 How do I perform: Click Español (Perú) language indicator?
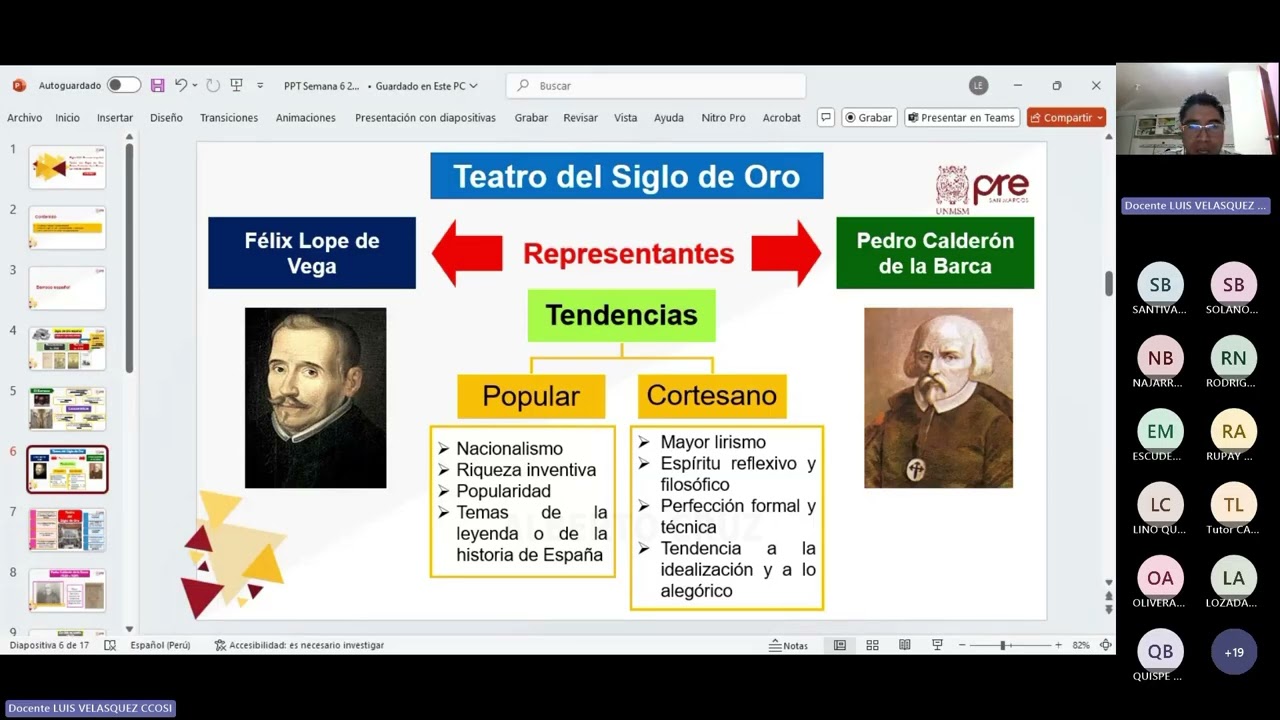click(x=160, y=646)
